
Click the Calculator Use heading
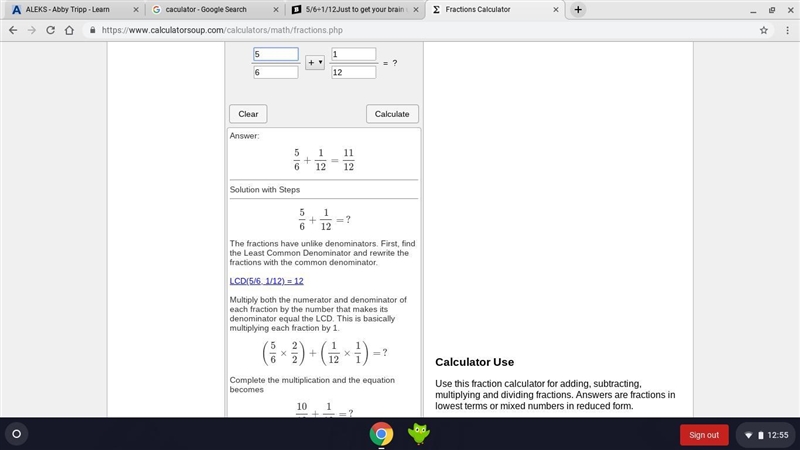point(474,362)
